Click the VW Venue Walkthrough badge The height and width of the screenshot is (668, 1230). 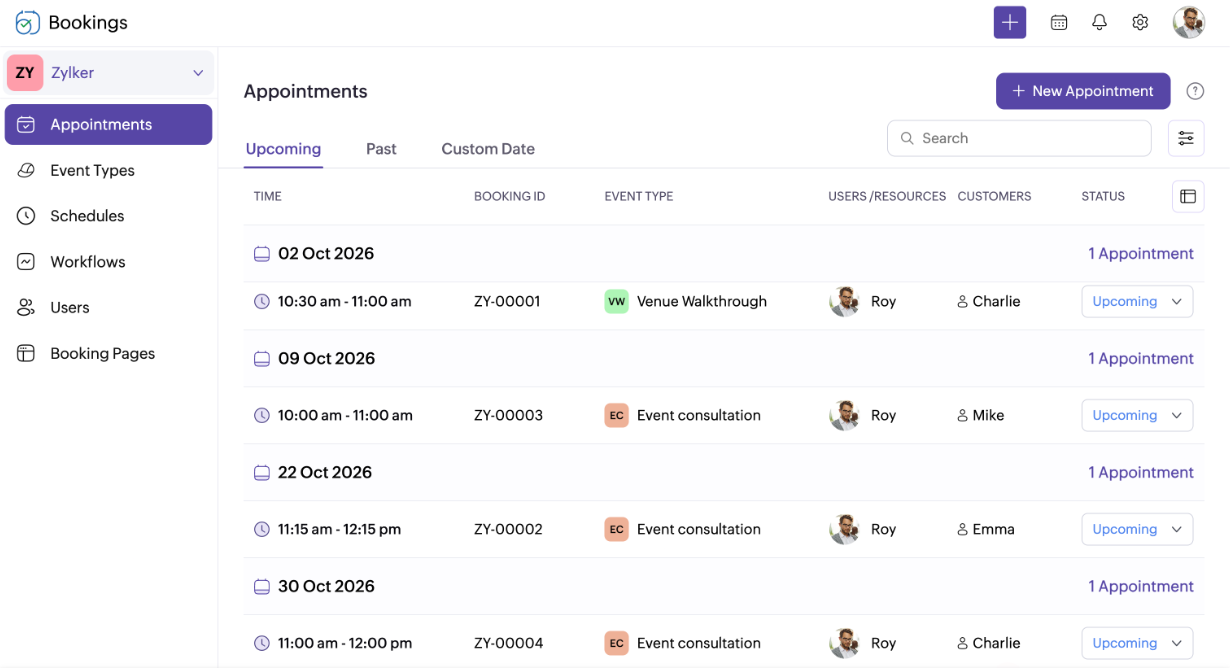pos(616,301)
